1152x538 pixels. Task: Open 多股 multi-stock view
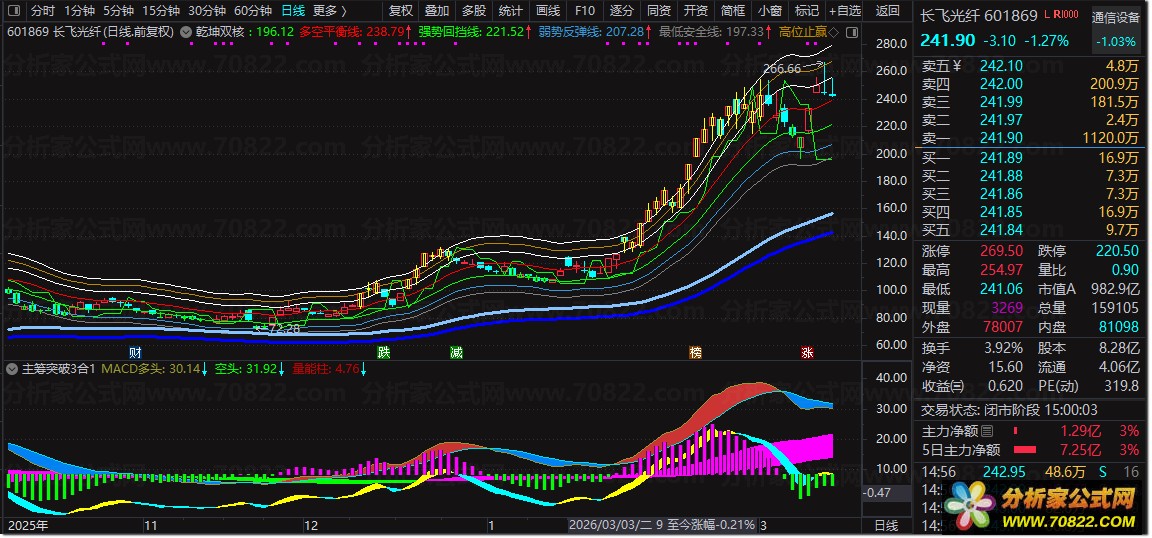pos(474,10)
